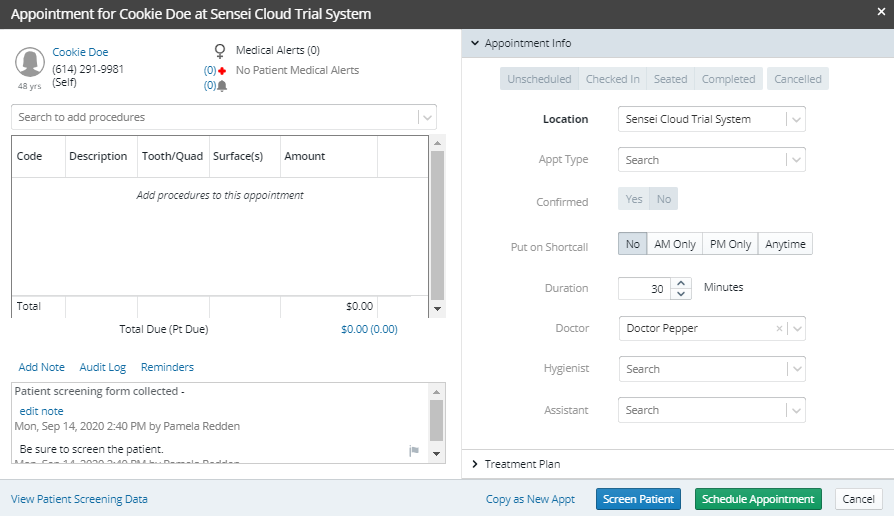894x516 pixels.
Task: Open the Appt Type dropdown
Action: coord(712,160)
